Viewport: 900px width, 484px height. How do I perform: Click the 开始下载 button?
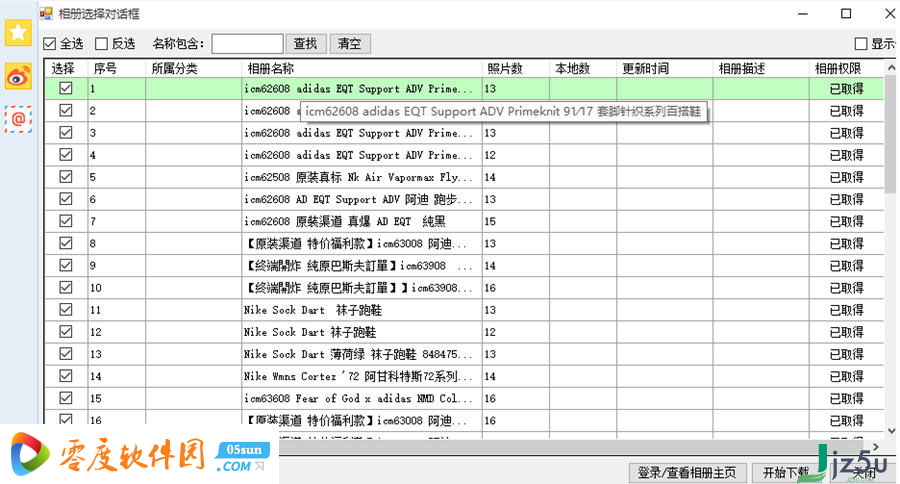point(786,473)
